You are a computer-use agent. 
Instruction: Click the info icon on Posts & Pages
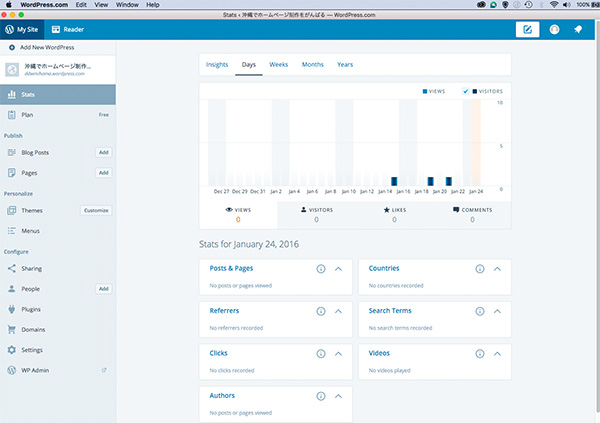(x=321, y=269)
